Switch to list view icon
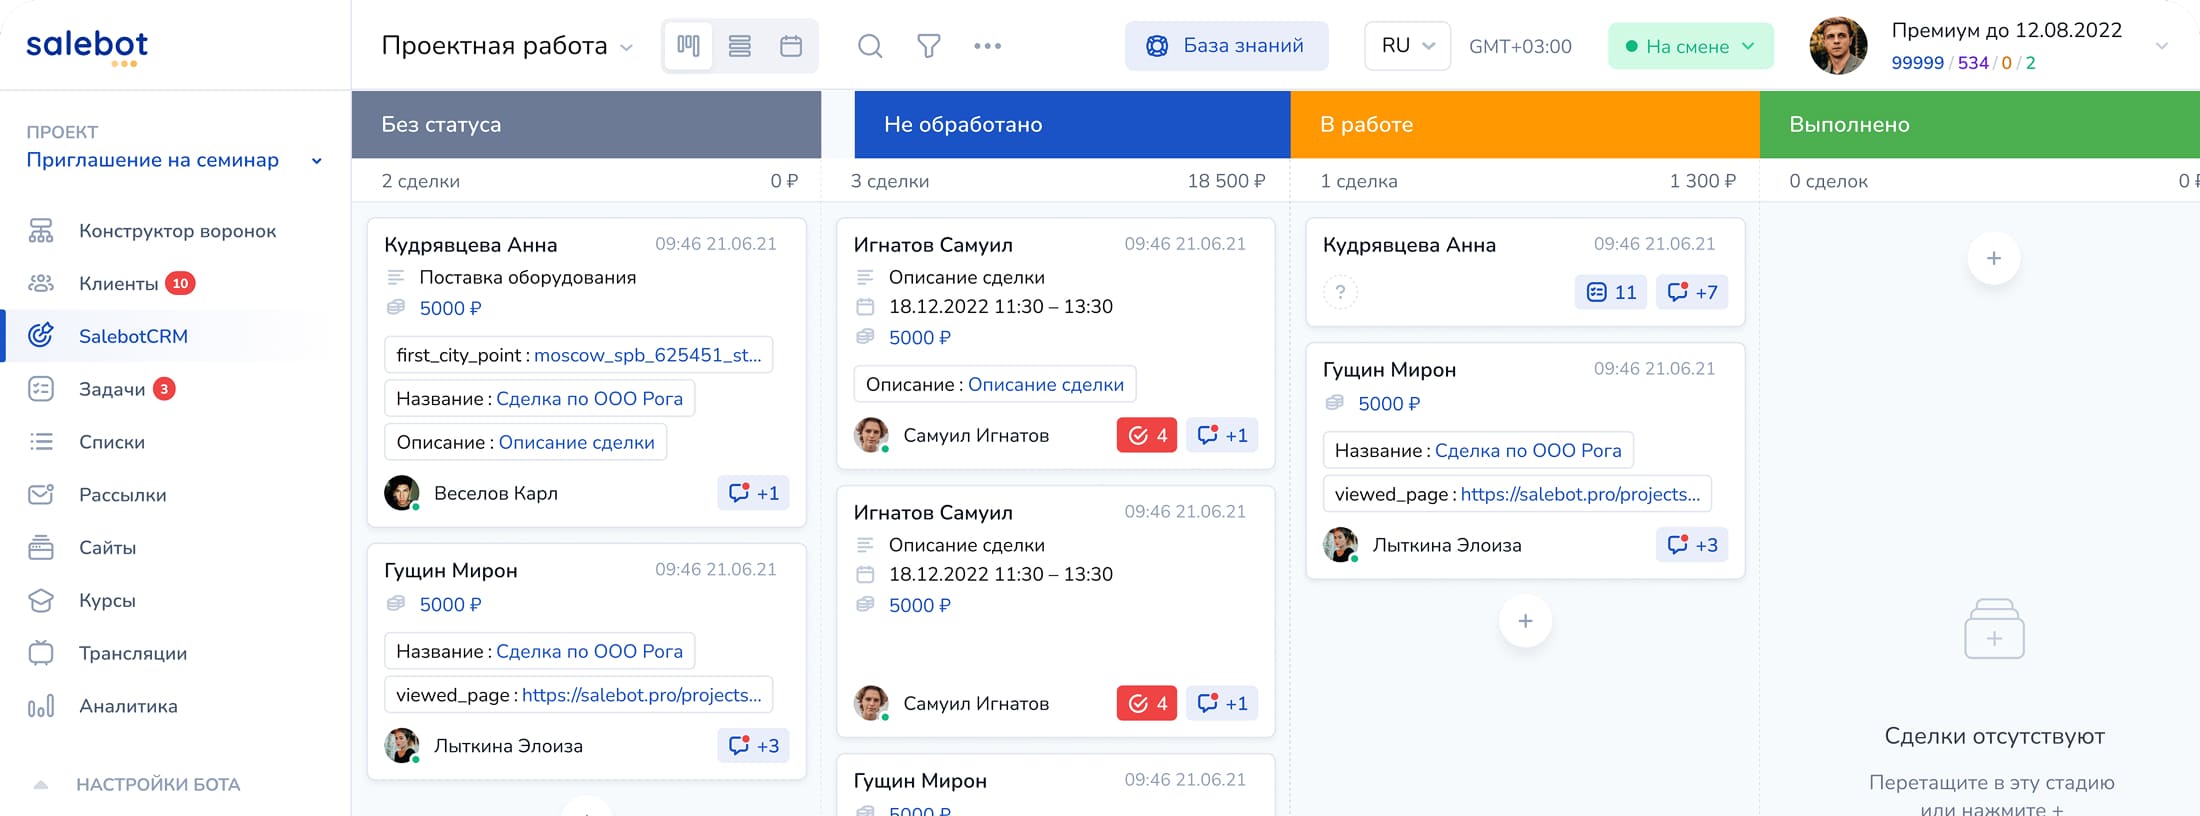Viewport: 2200px width, 816px height. pos(740,46)
